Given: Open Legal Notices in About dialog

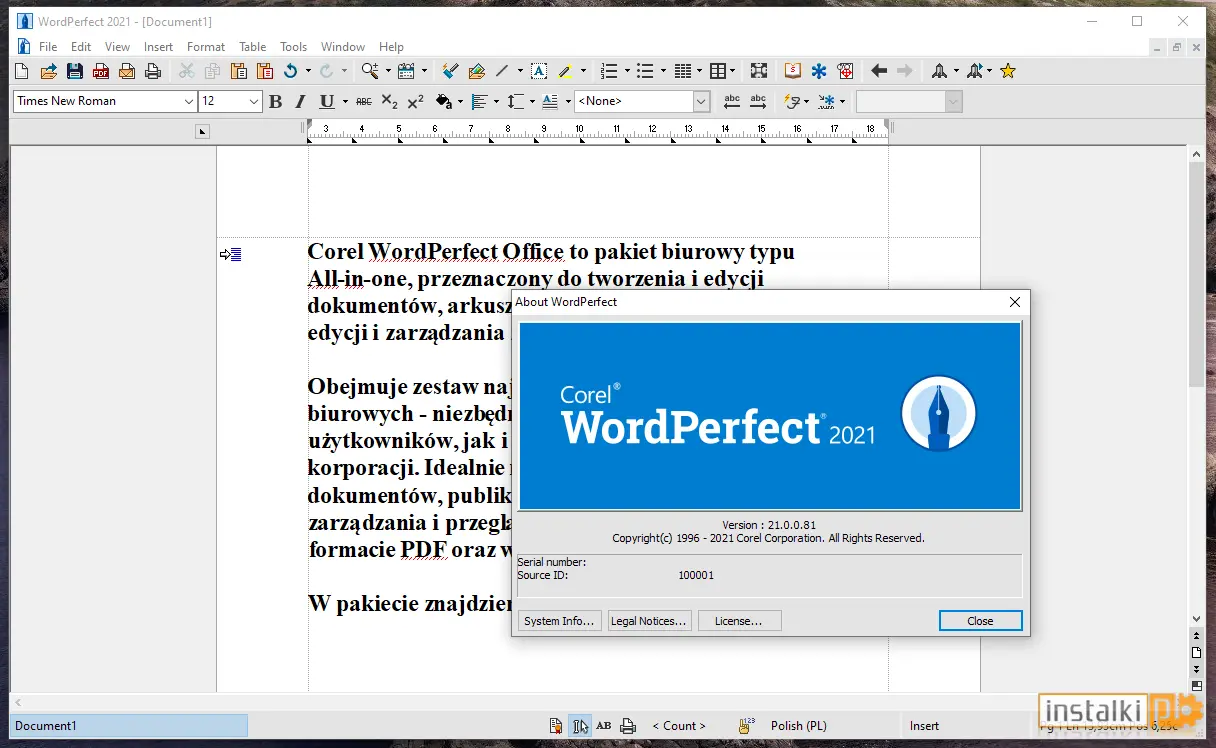Looking at the screenshot, I should coord(649,621).
